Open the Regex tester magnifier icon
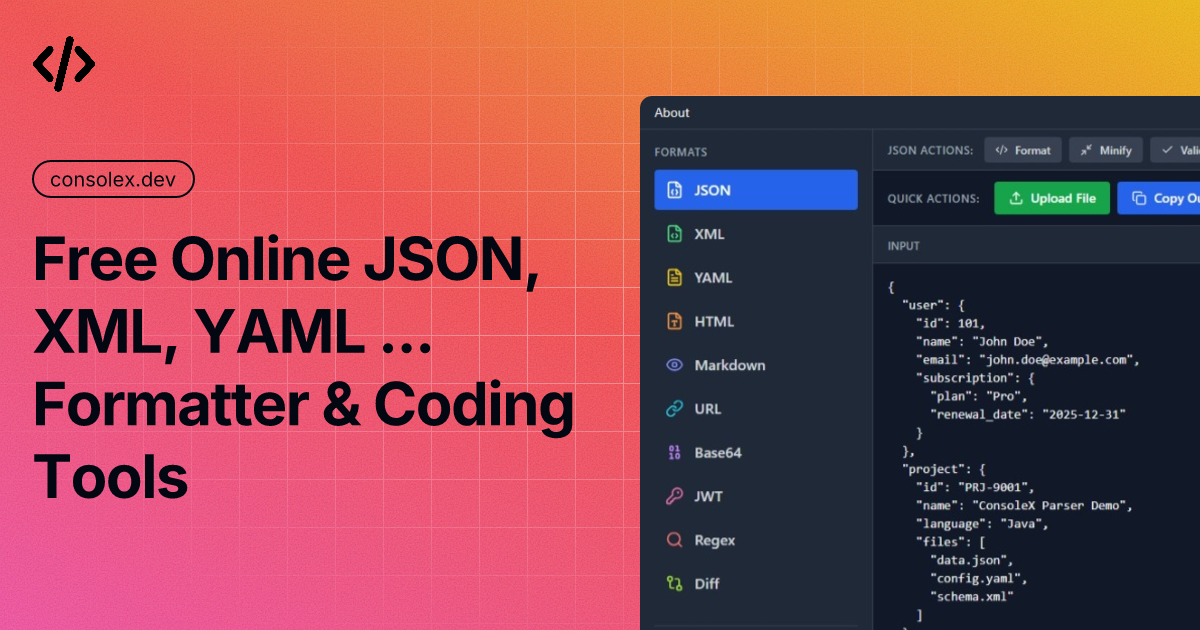The width and height of the screenshot is (1200, 630). point(674,540)
